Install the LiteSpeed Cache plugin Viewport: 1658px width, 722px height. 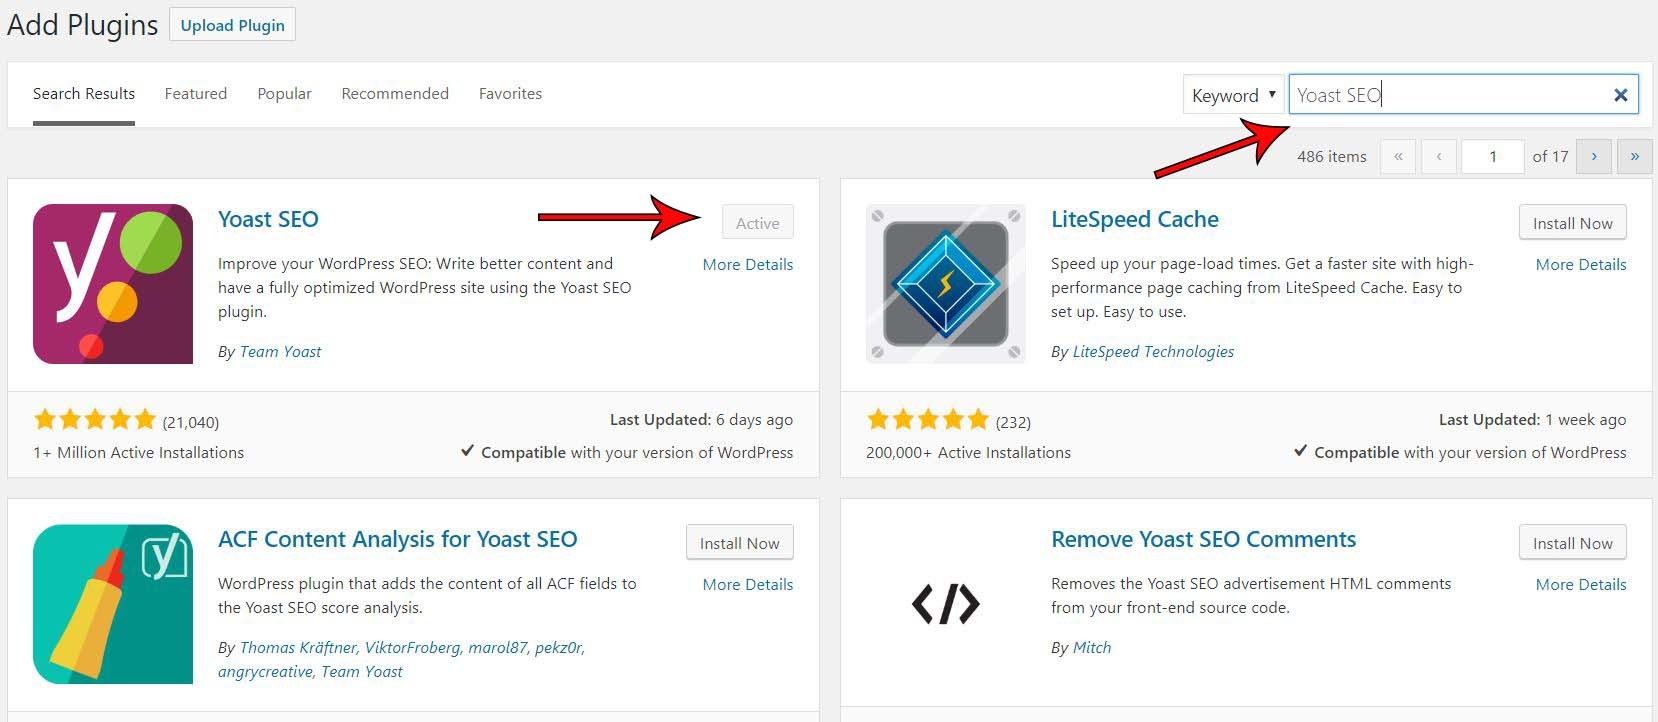(x=1573, y=223)
